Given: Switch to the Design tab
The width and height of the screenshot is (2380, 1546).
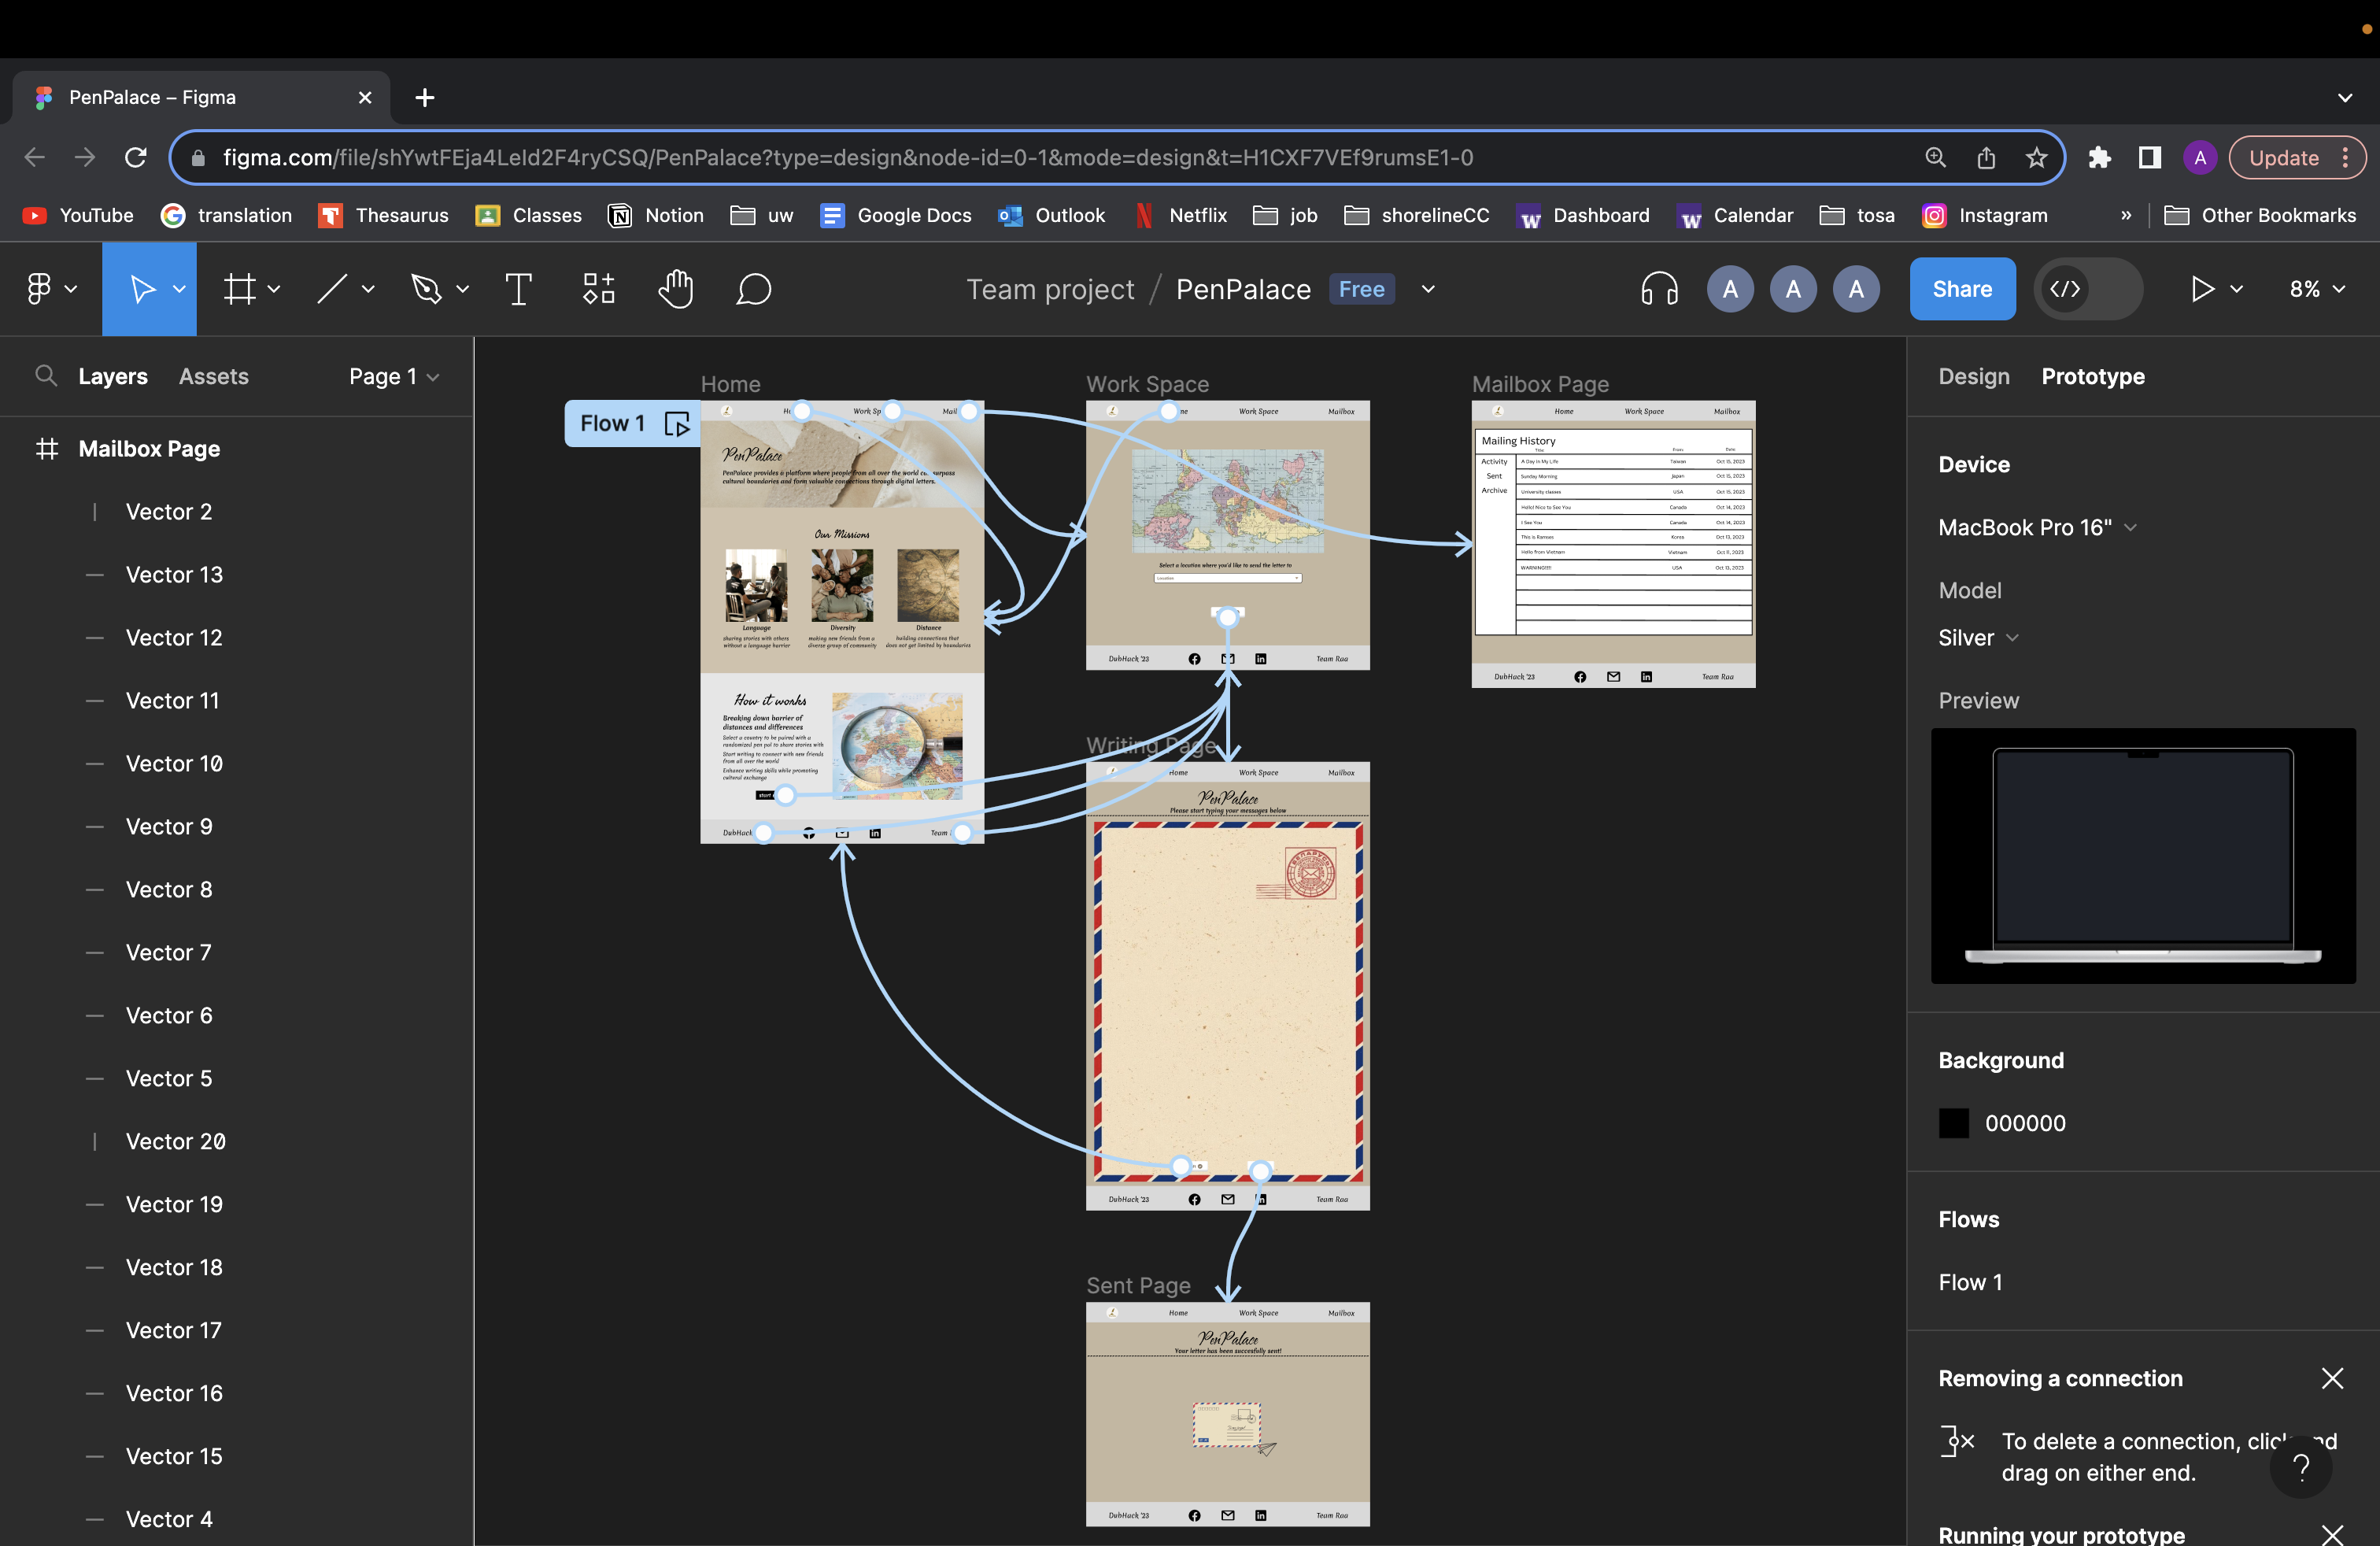Looking at the screenshot, I should (x=1973, y=376).
